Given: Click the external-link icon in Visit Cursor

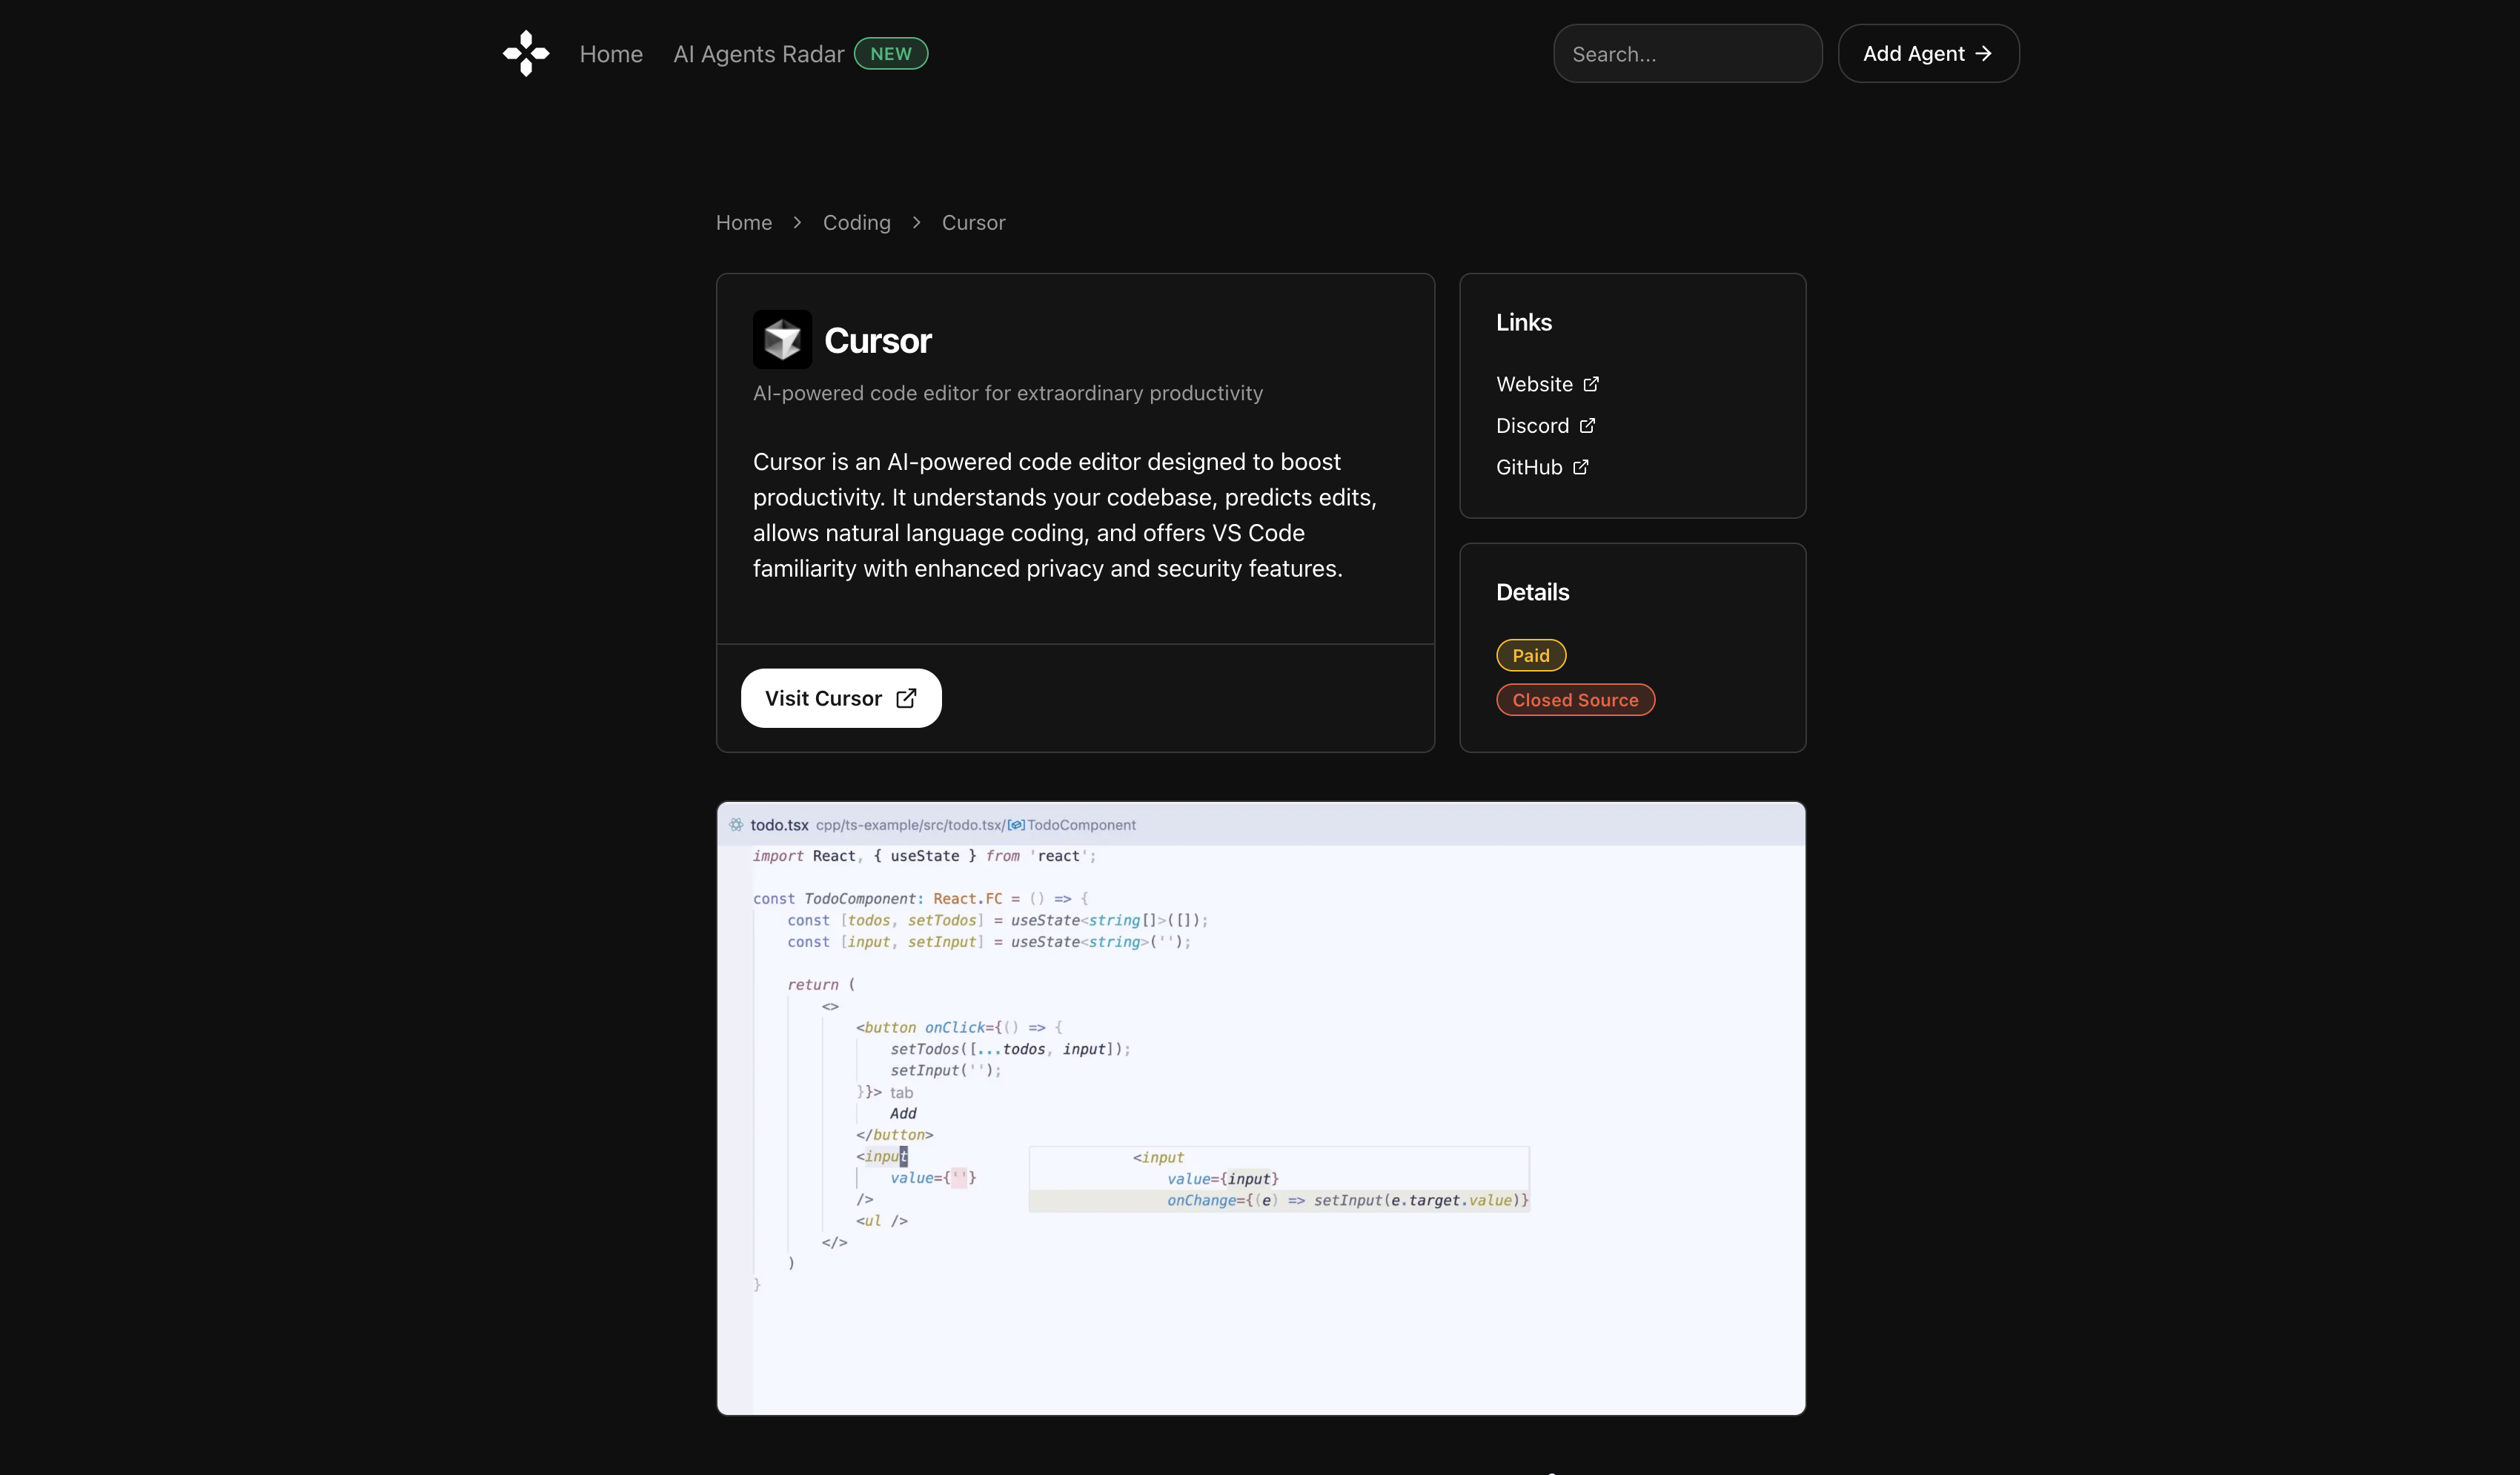Looking at the screenshot, I should tap(906, 698).
